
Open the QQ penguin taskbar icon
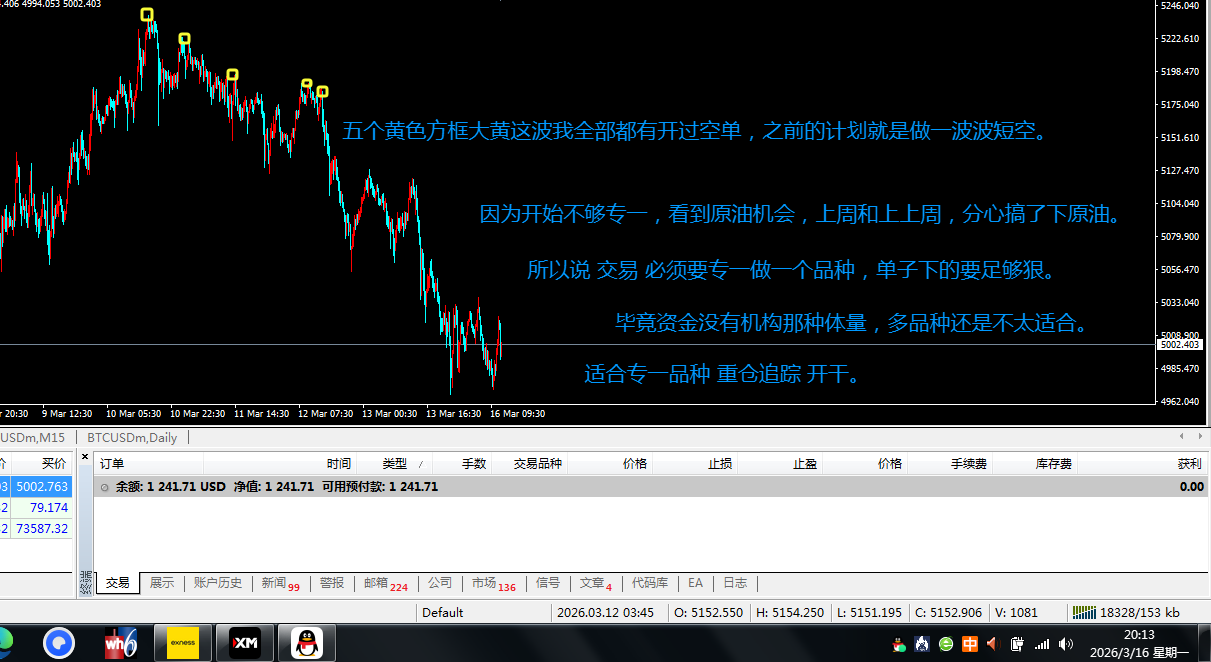click(306, 643)
